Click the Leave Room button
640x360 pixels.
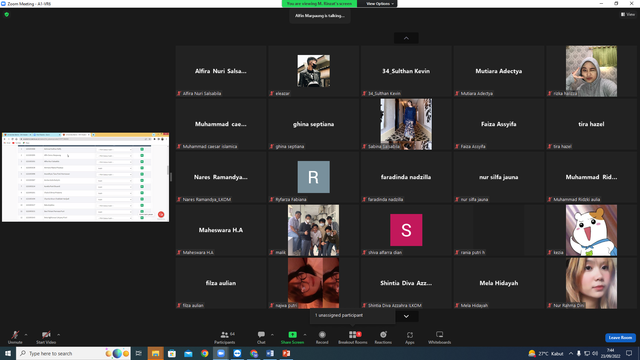click(x=620, y=338)
